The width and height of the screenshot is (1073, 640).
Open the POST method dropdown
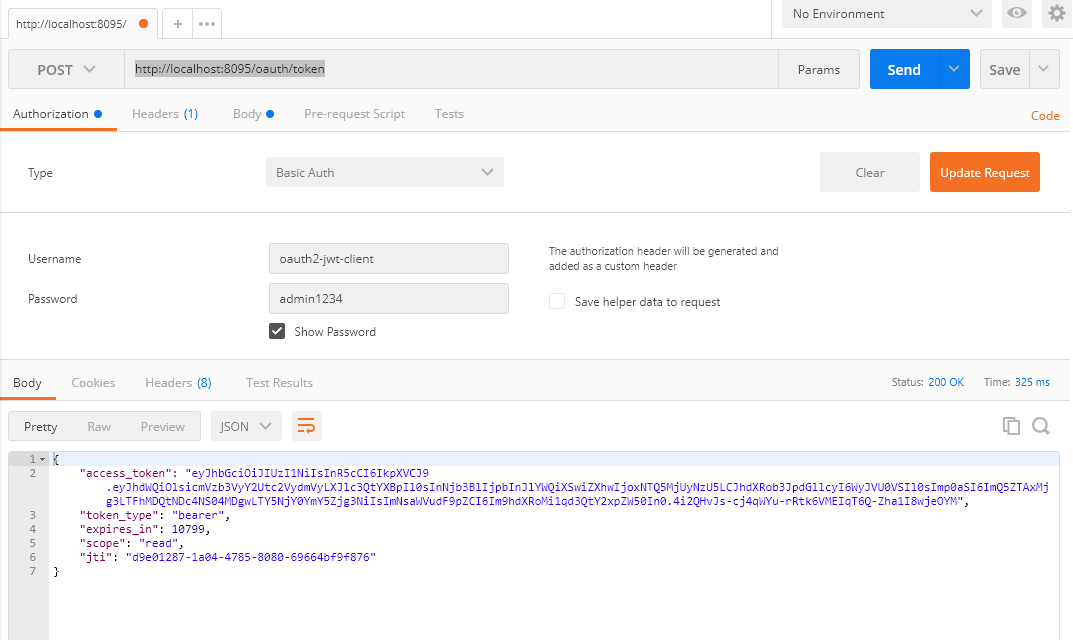64,69
